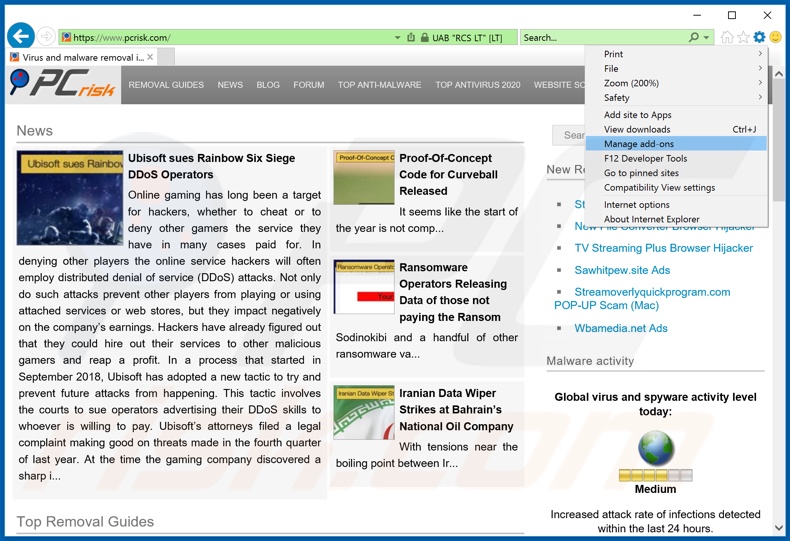The width and height of the screenshot is (790, 541).
Task: Click the globe malware activity icon
Action: 655,448
